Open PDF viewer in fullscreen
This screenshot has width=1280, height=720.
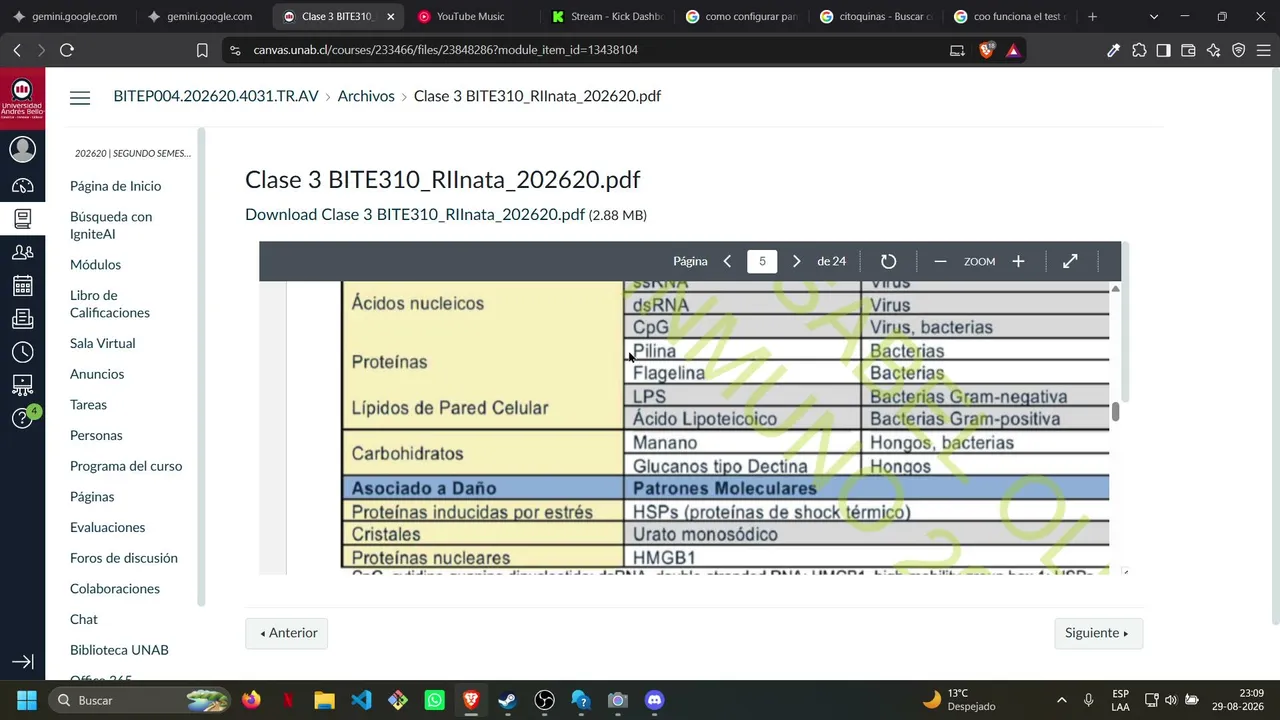[x=1070, y=261]
